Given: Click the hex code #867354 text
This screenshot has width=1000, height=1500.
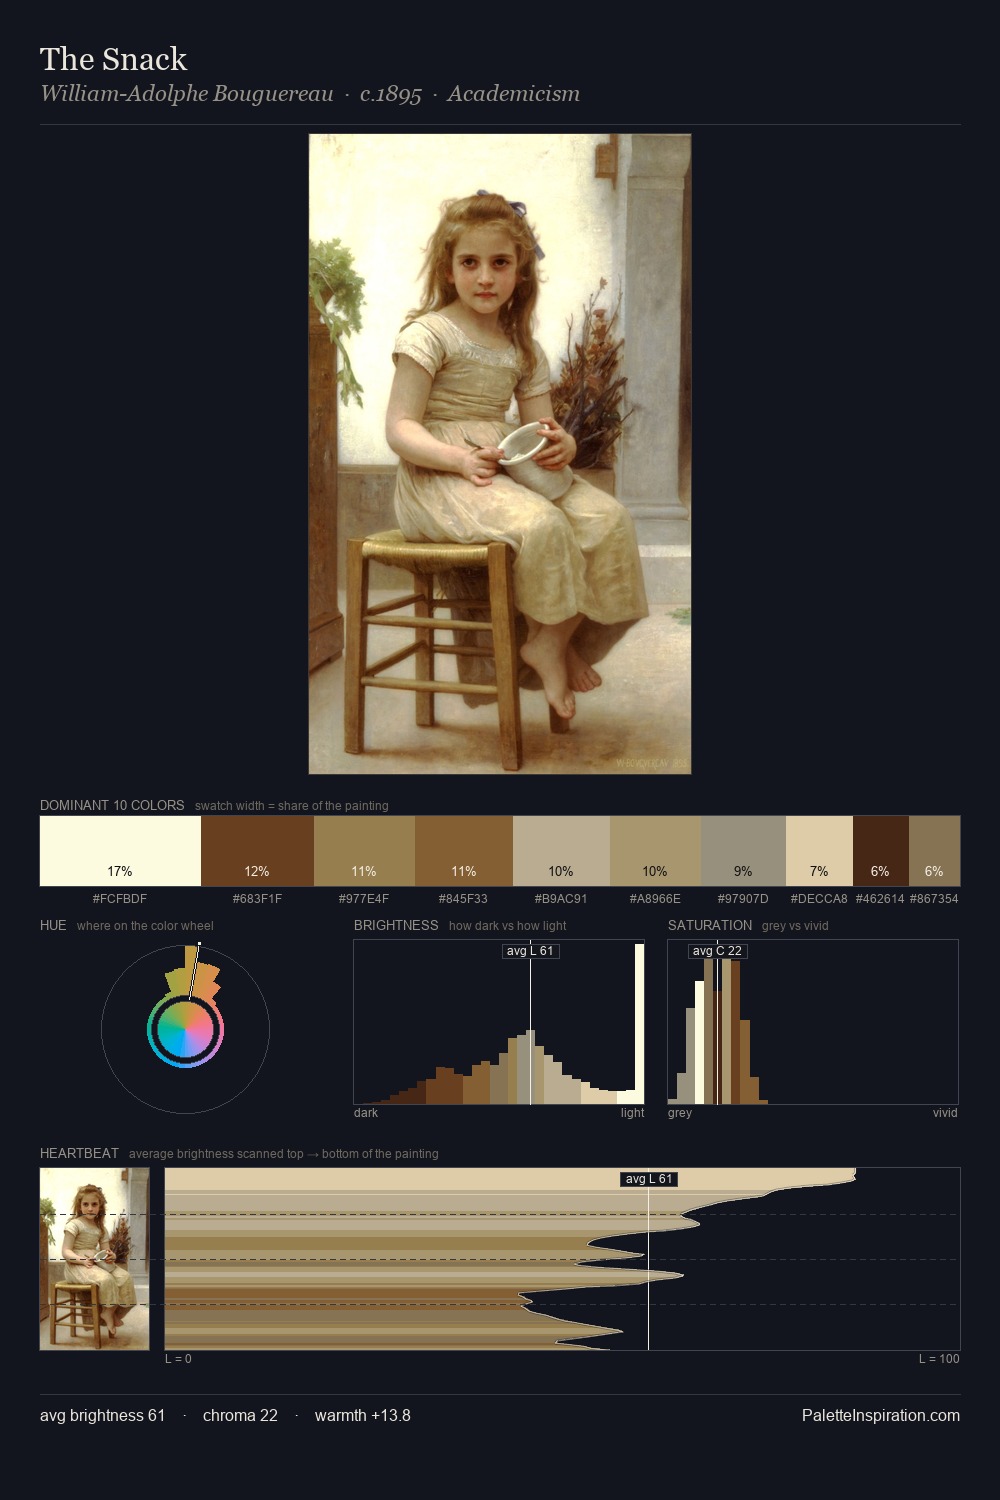Looking at the screenshot, I should click(x=934, y=899).
